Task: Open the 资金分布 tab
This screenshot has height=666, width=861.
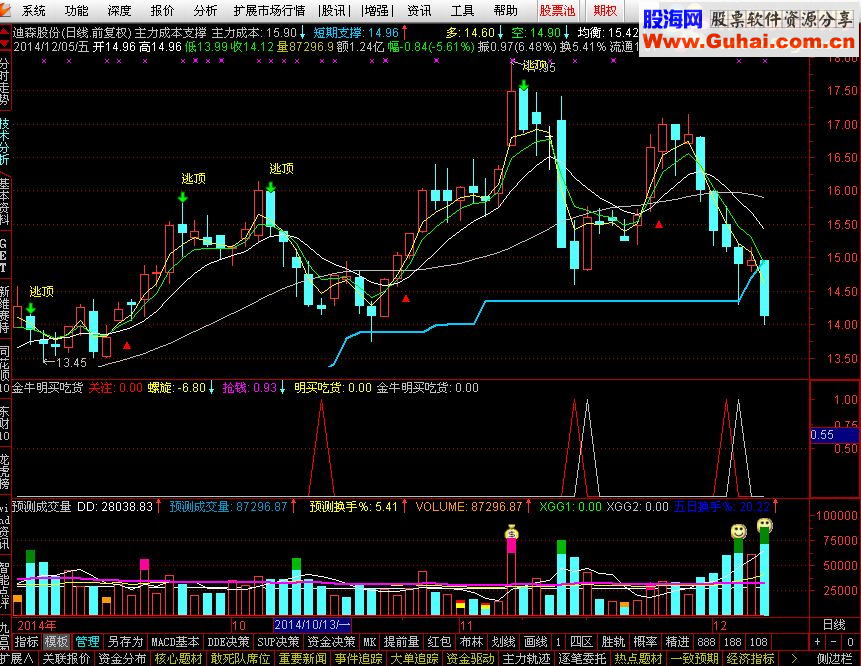Action: click(x=122, y=658)
